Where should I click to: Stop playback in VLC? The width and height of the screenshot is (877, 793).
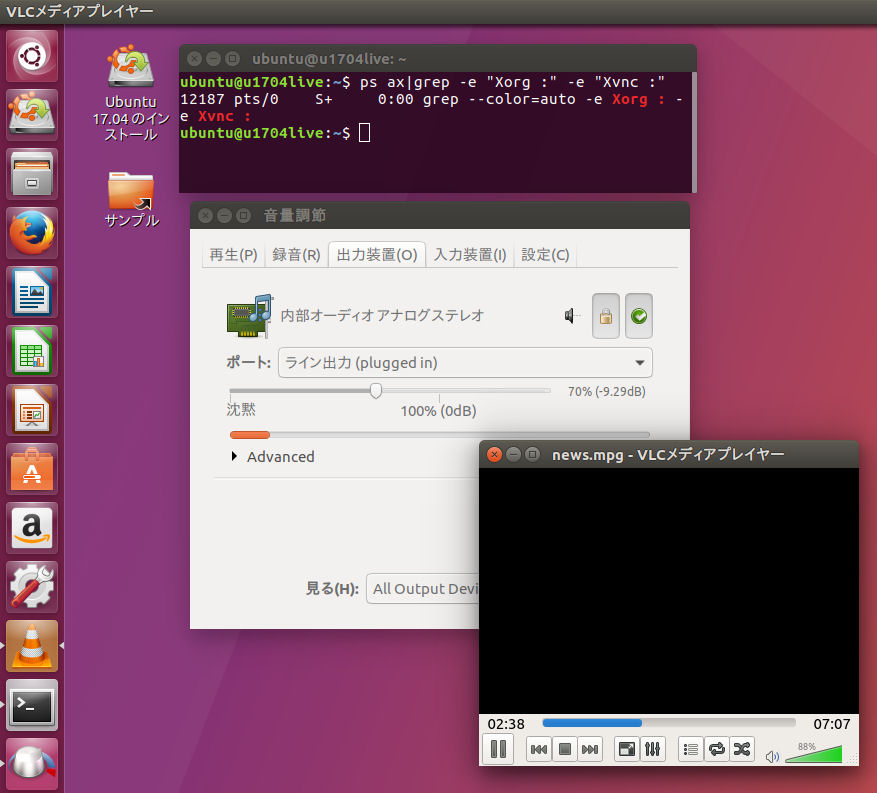point(564,749)
